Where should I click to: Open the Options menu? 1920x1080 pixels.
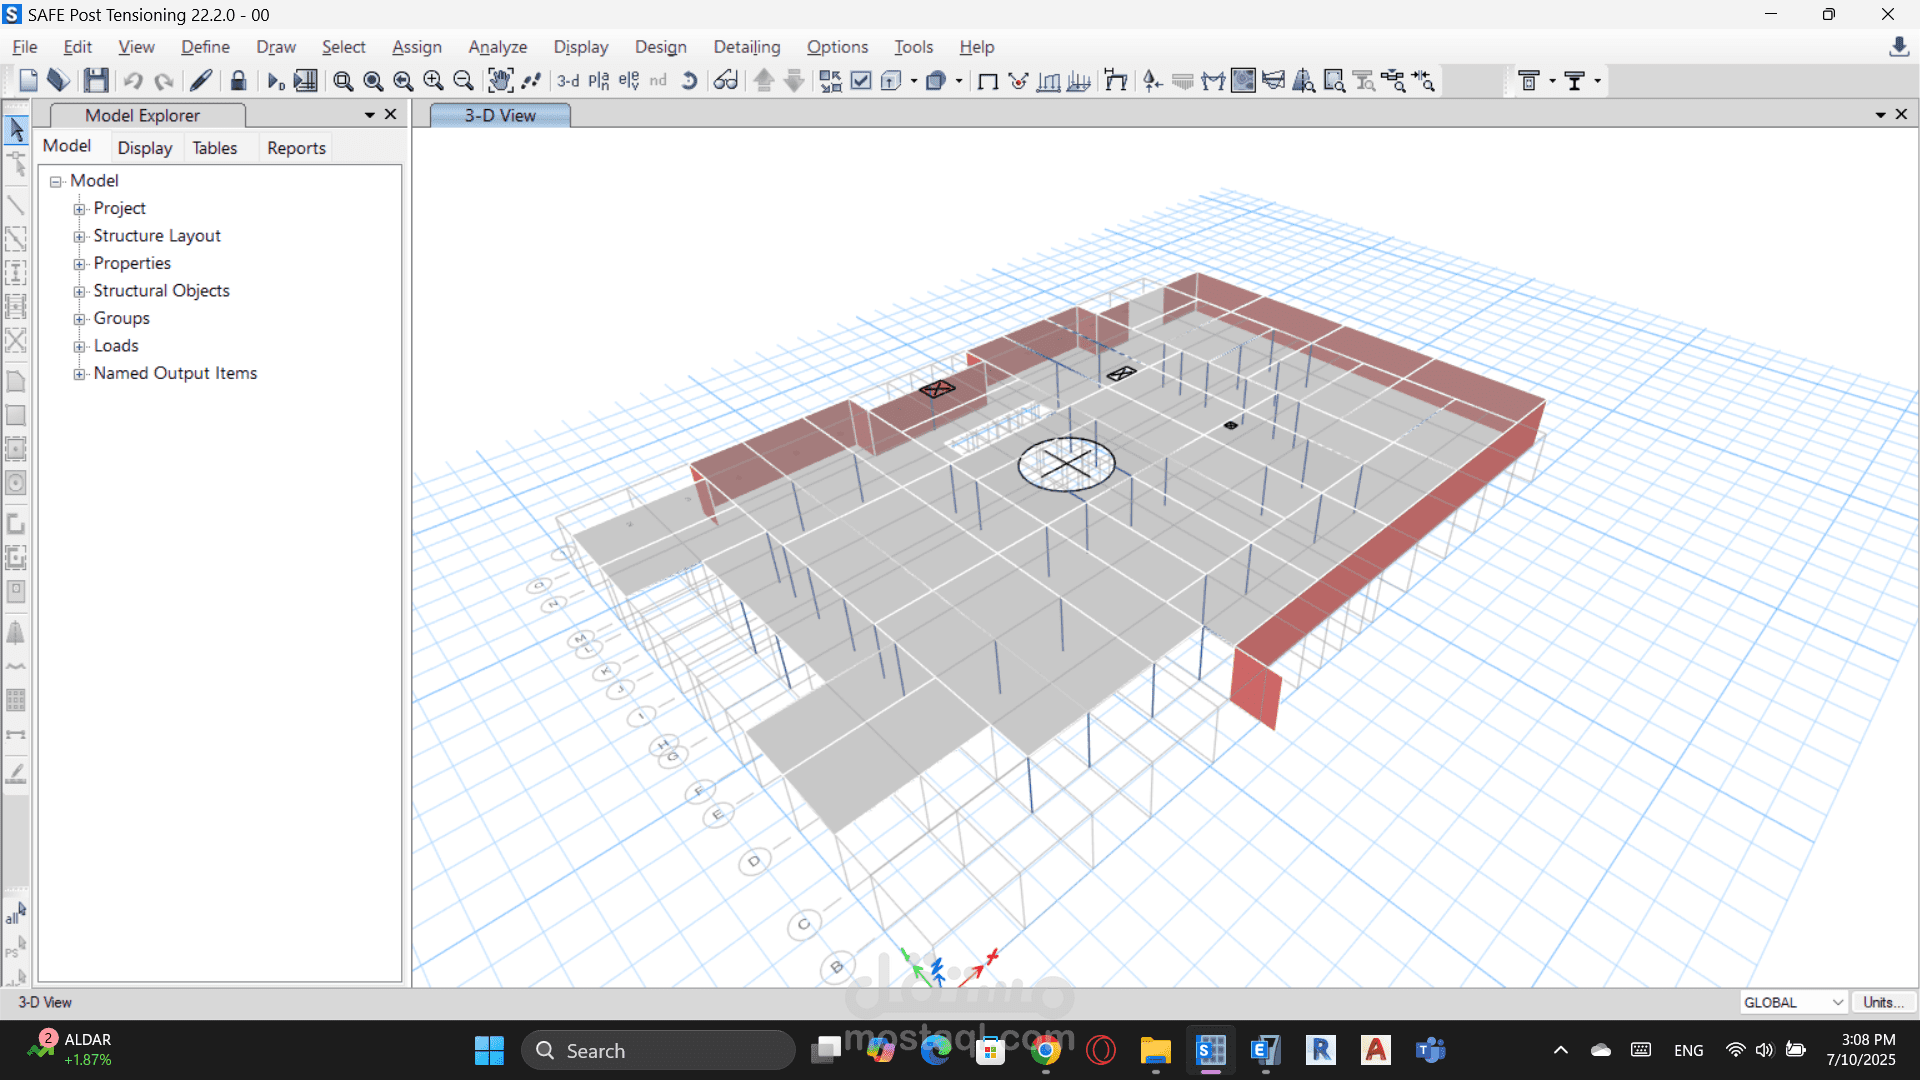(837, 47)
